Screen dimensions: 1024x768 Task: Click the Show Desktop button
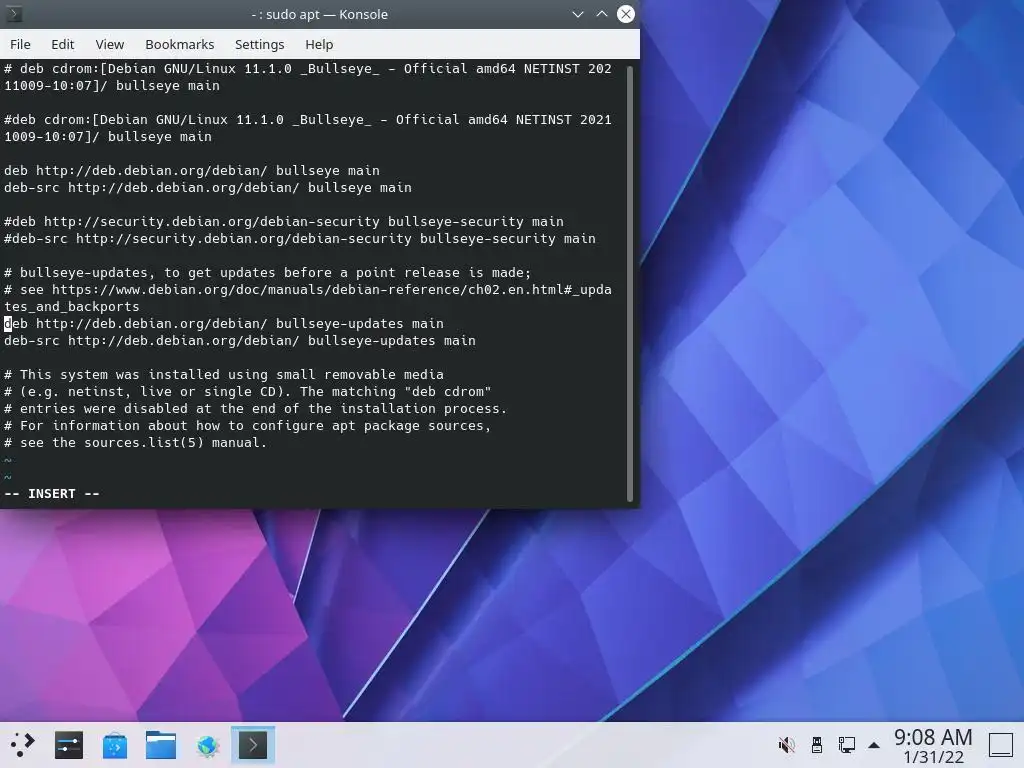[1000, 745]
